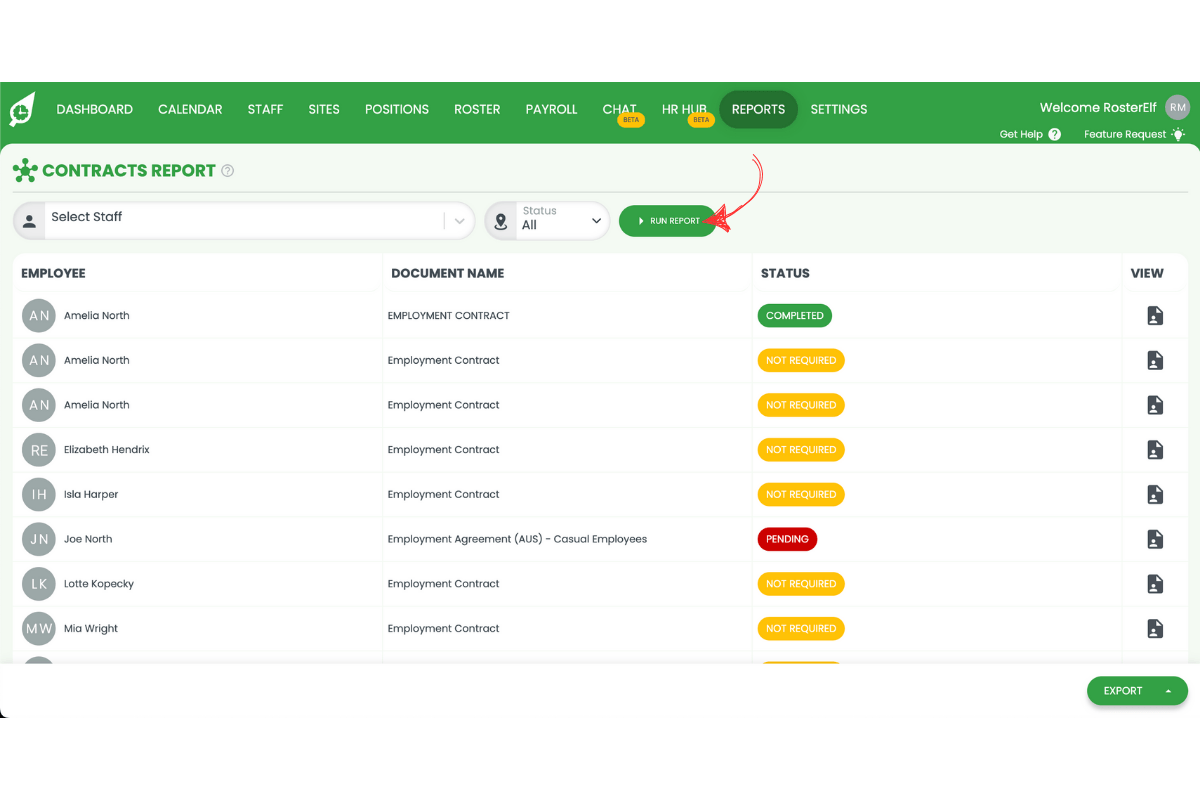Click the RosterElf leaf logo
This screenshot has height=800, width=1200.
[21, 110]
